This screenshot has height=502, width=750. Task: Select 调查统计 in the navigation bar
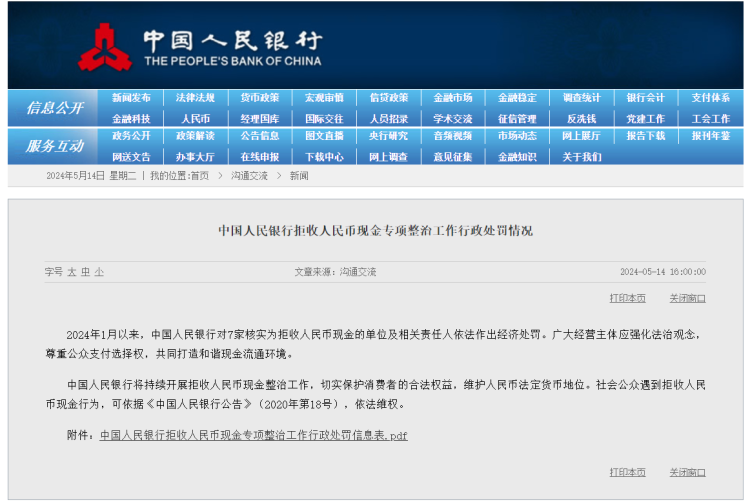(581, 98)
